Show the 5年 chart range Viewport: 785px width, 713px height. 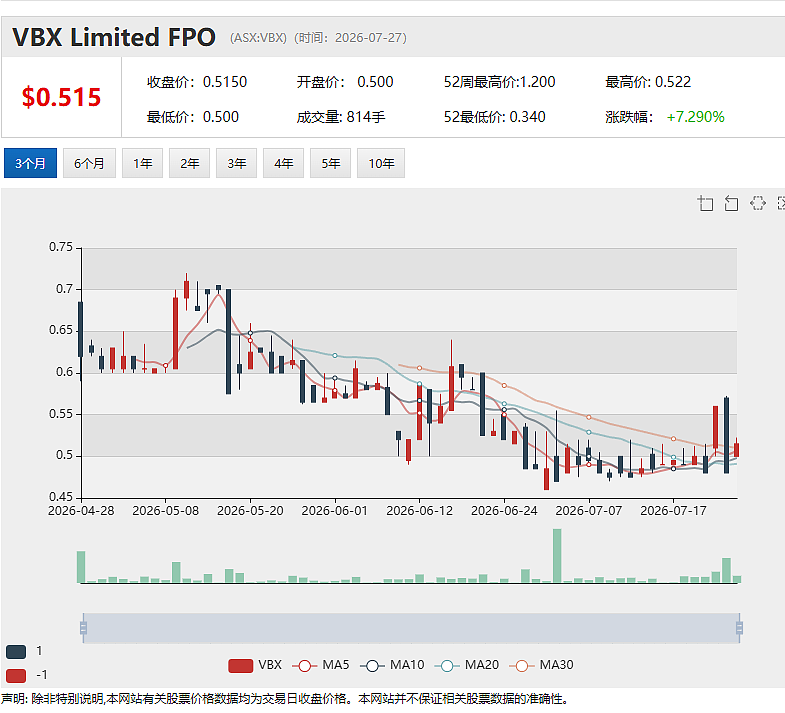330,163
